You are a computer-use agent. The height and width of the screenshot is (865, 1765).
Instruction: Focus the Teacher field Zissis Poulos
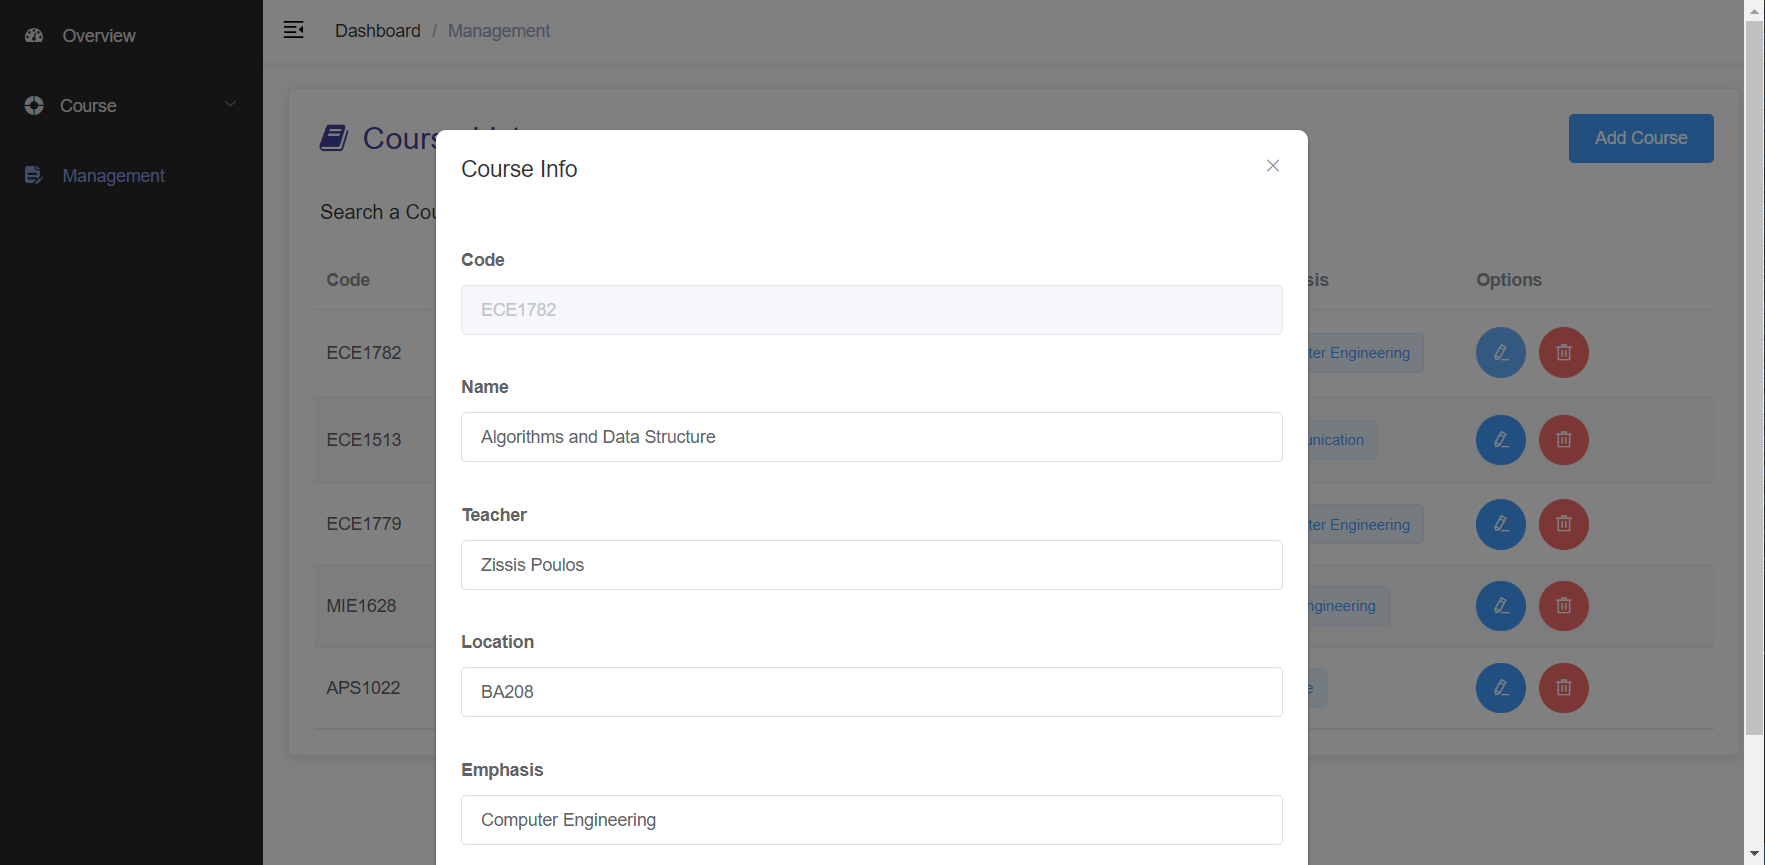point(872,565)
